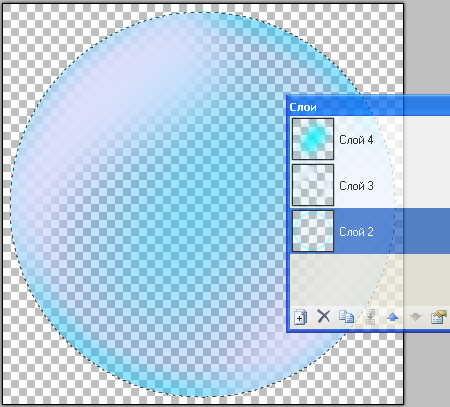Duplicate the current layer

point(346,316)
